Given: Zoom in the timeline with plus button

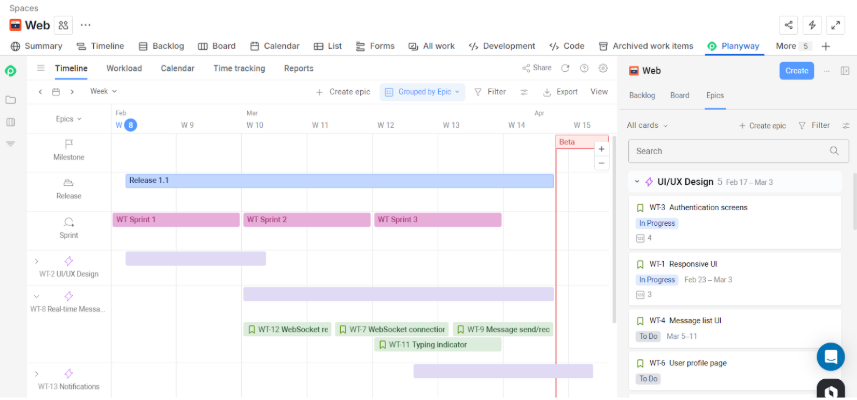Looking at the screenshot, I should point(601,149).
